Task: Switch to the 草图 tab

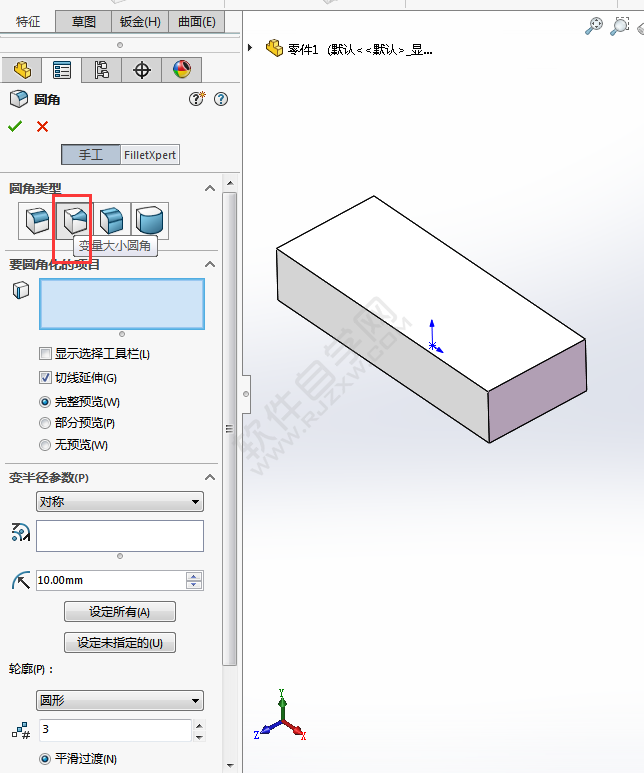Action: [x=83, y=22]
